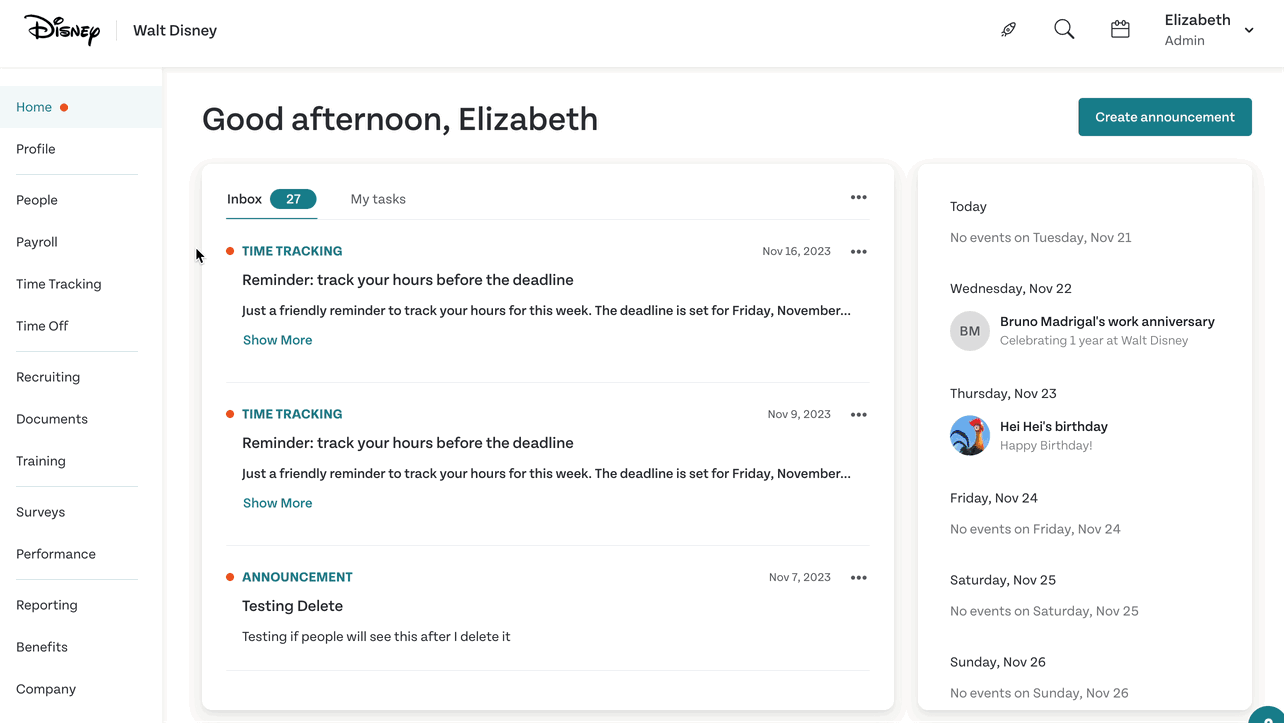Viewport: 1284px width, 723px height.
Task: Open the calendar icon in the header
Action: pos(1120,29)
